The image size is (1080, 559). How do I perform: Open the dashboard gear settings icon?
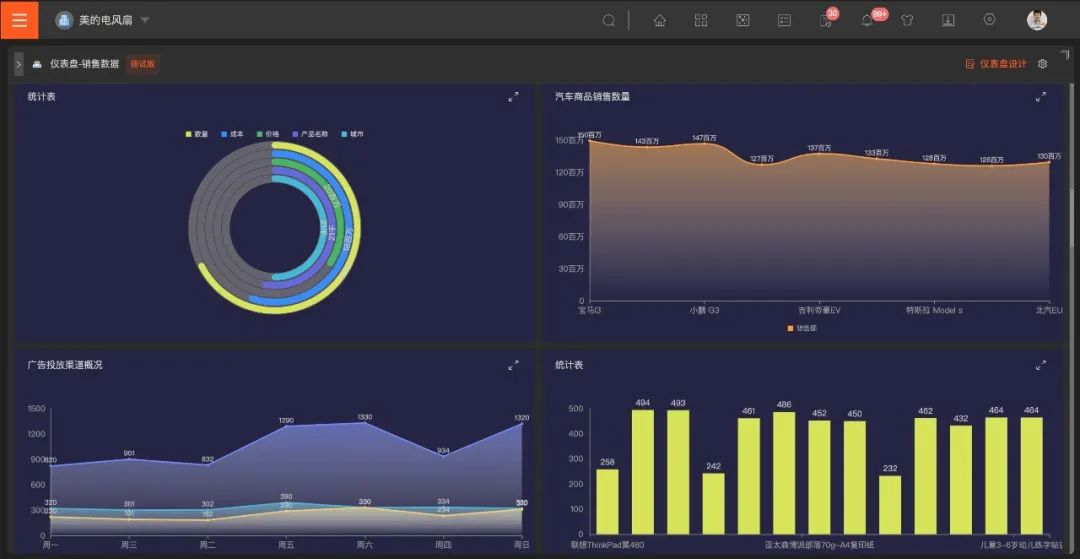click(1042, 64)
